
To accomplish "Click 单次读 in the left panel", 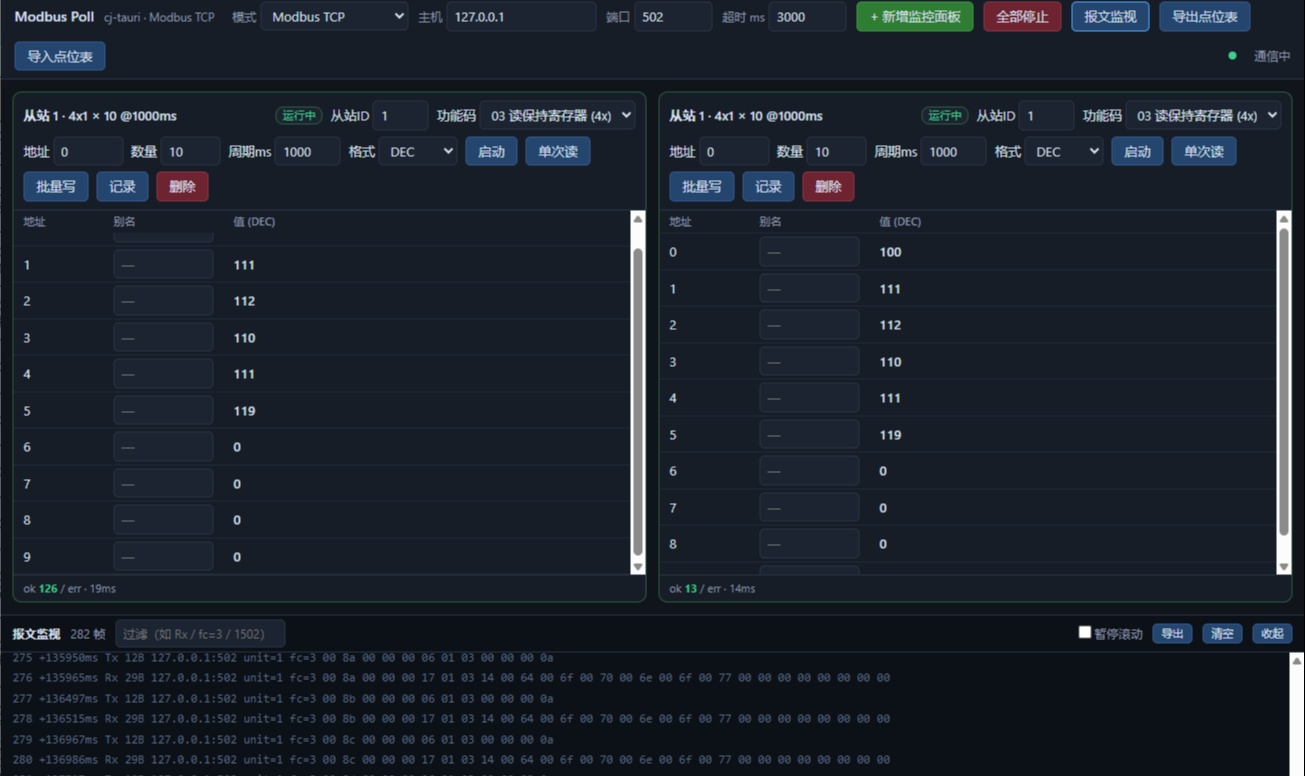I will tap(558, 152).
